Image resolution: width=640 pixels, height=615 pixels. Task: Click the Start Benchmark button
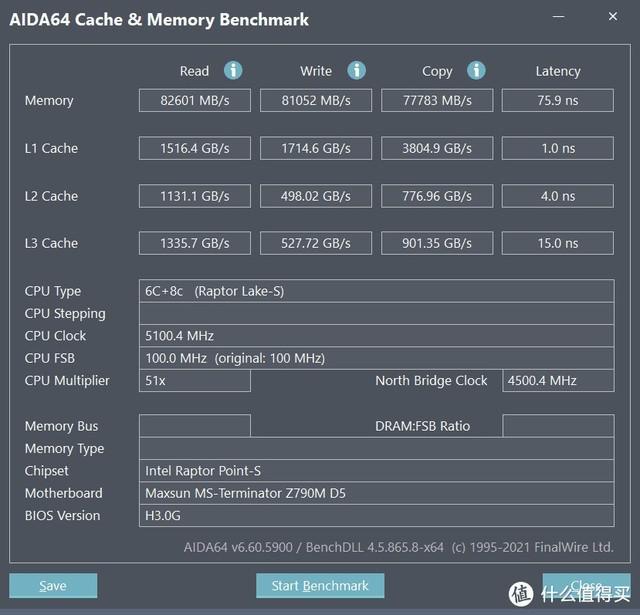tap(320, 586)
